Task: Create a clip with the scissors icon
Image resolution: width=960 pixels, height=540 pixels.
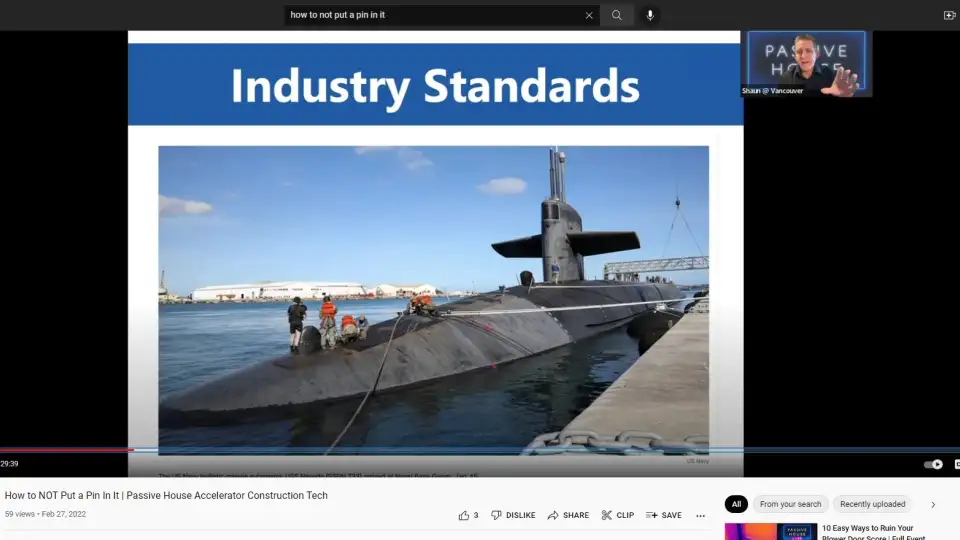Action: point(617,515)
